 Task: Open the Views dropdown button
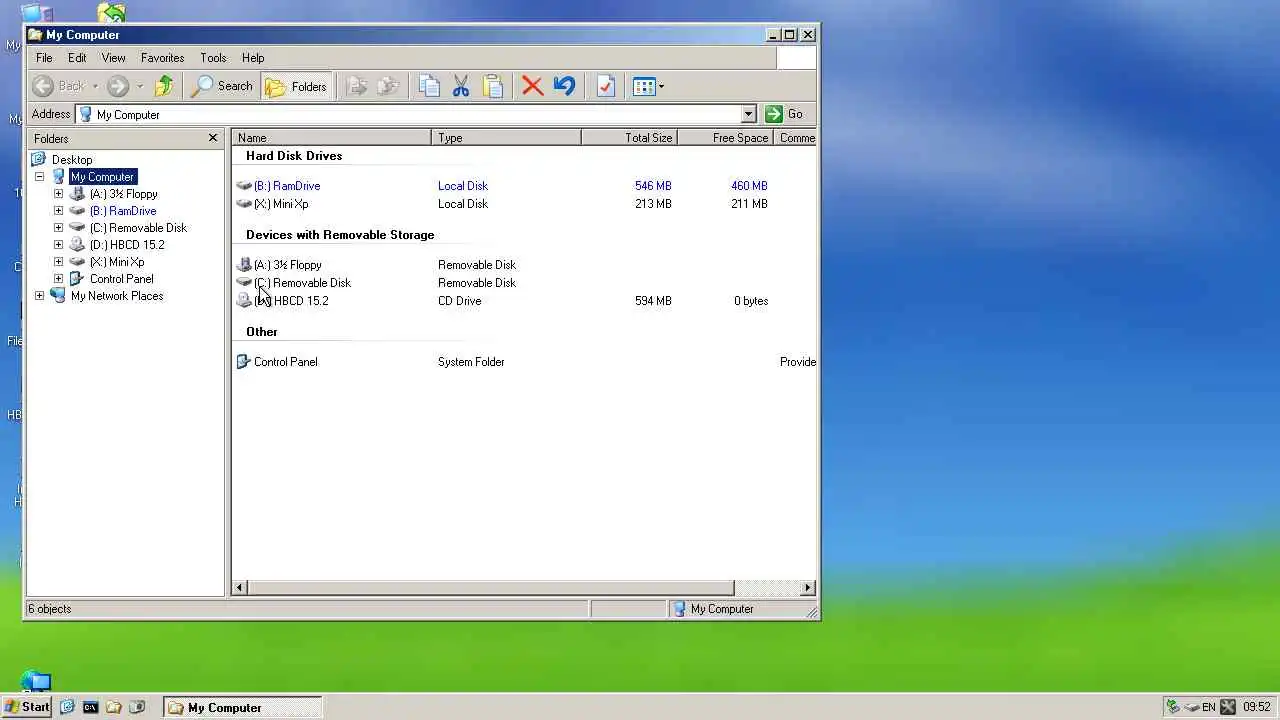(x=648, y=86)
